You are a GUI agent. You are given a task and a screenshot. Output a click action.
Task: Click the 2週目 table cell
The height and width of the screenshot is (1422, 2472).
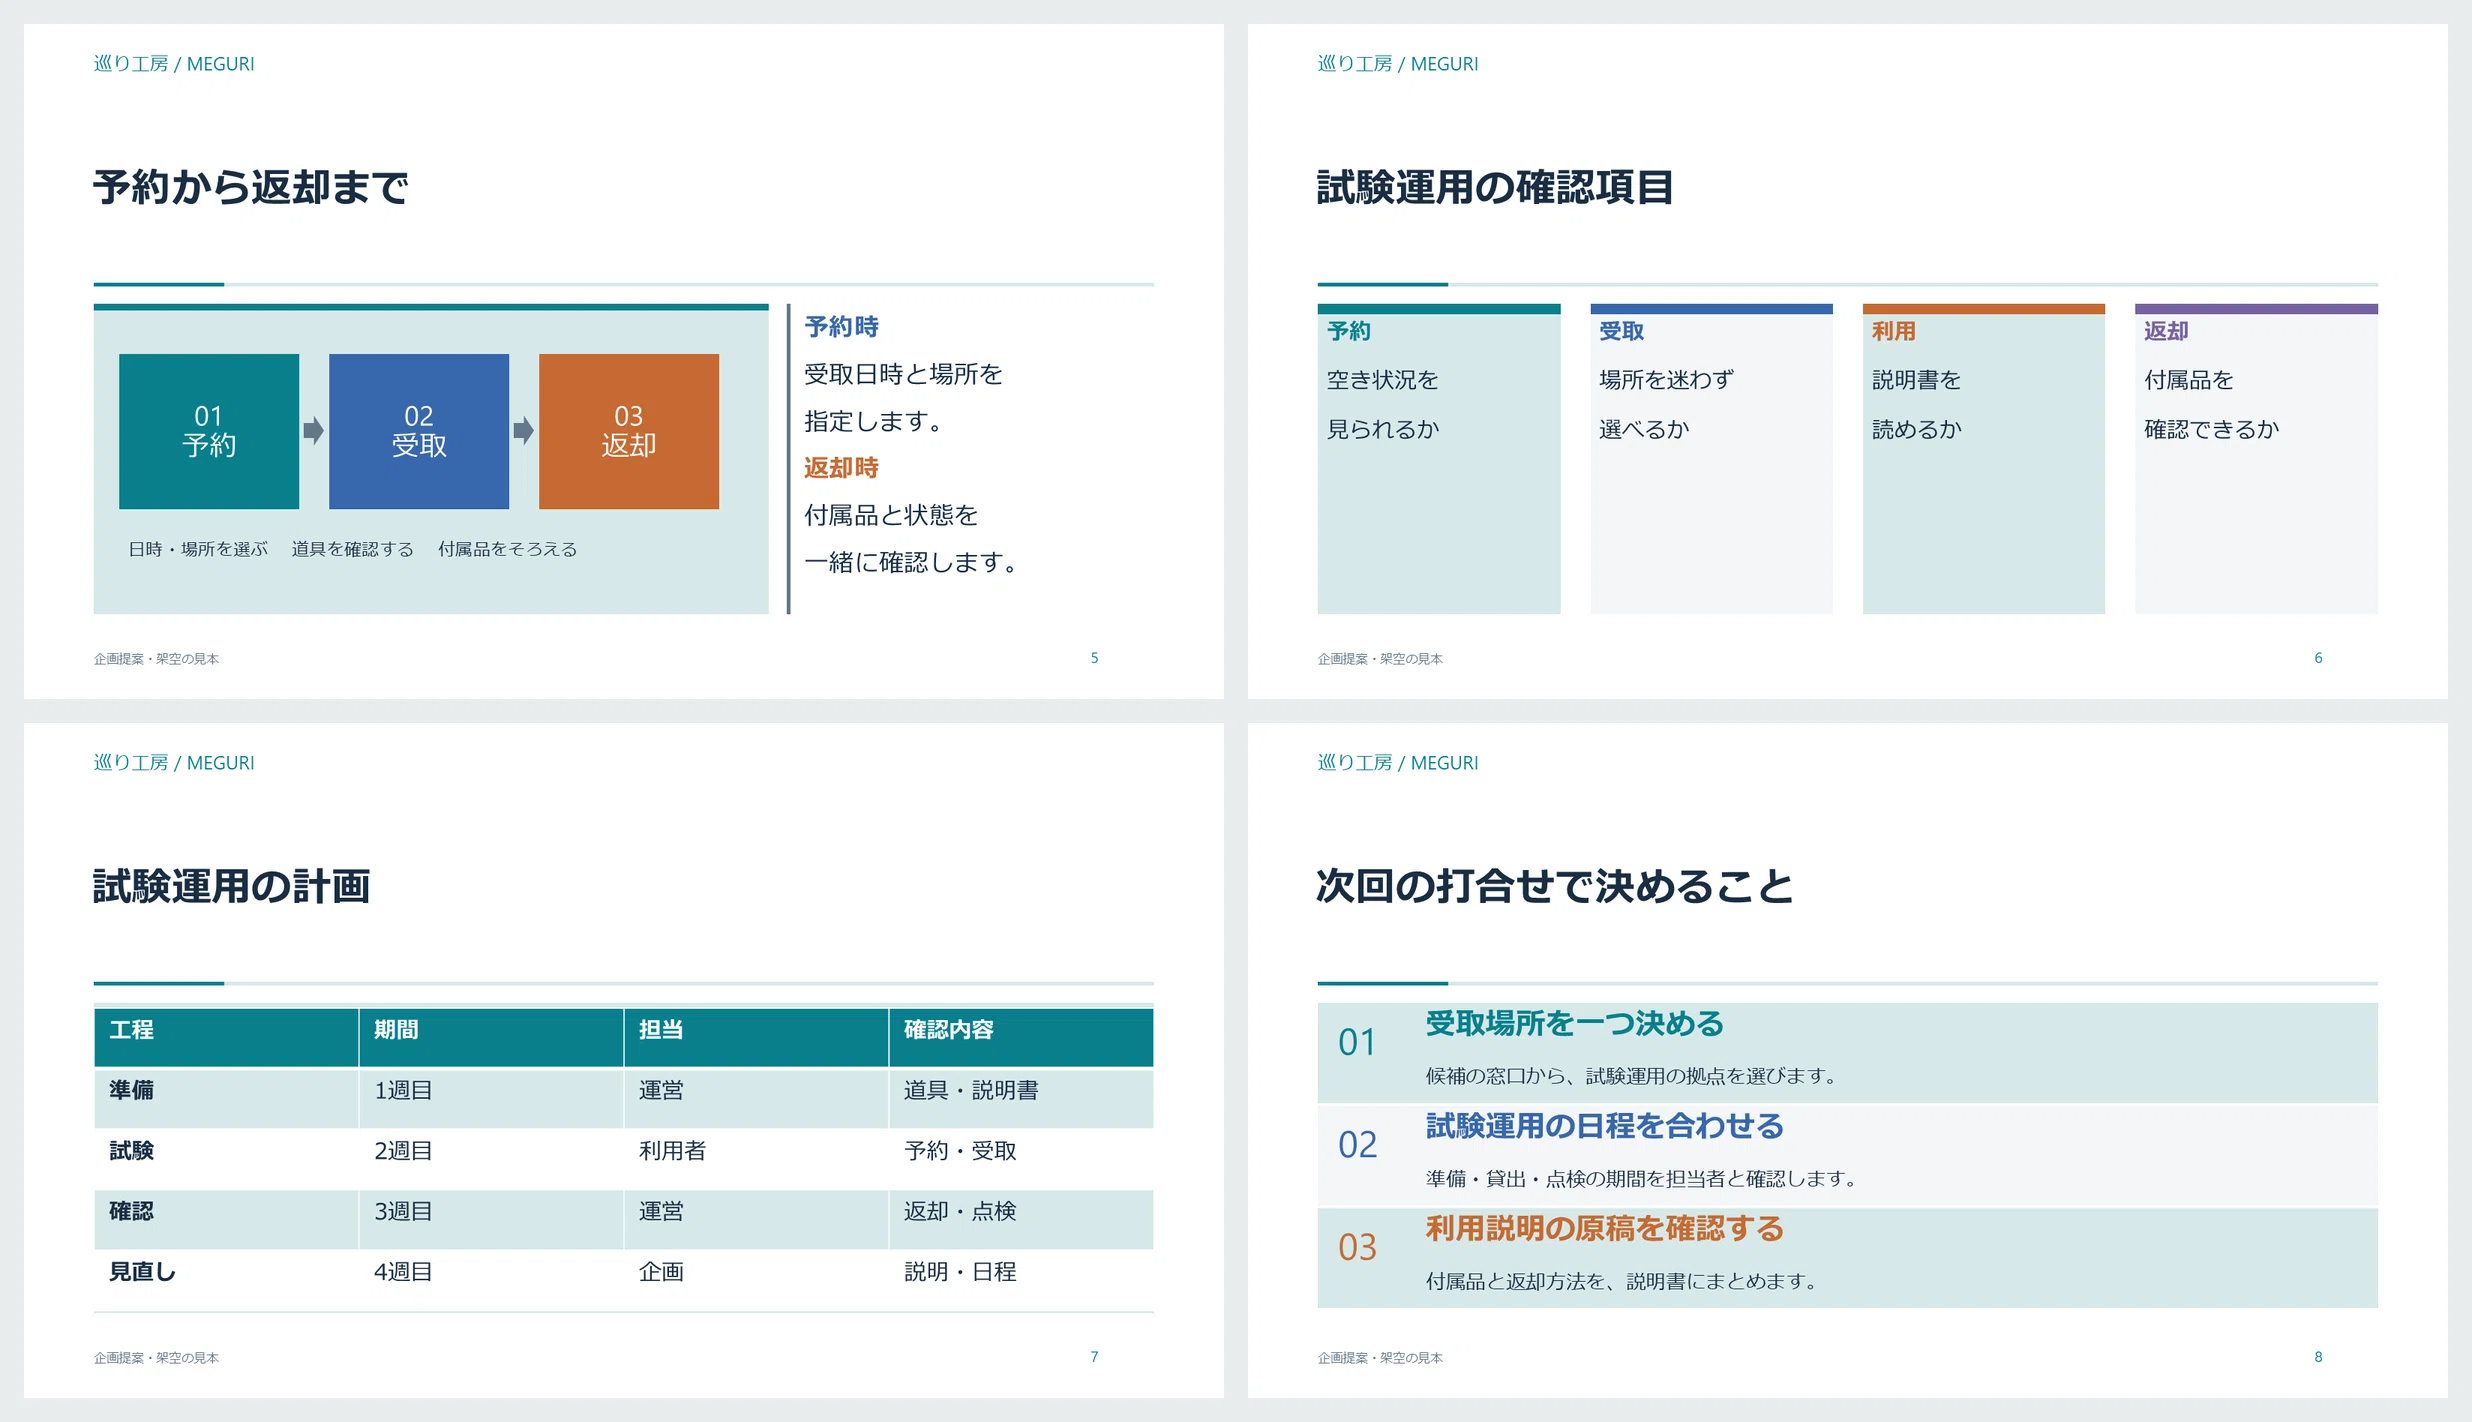pos(491,1159)
